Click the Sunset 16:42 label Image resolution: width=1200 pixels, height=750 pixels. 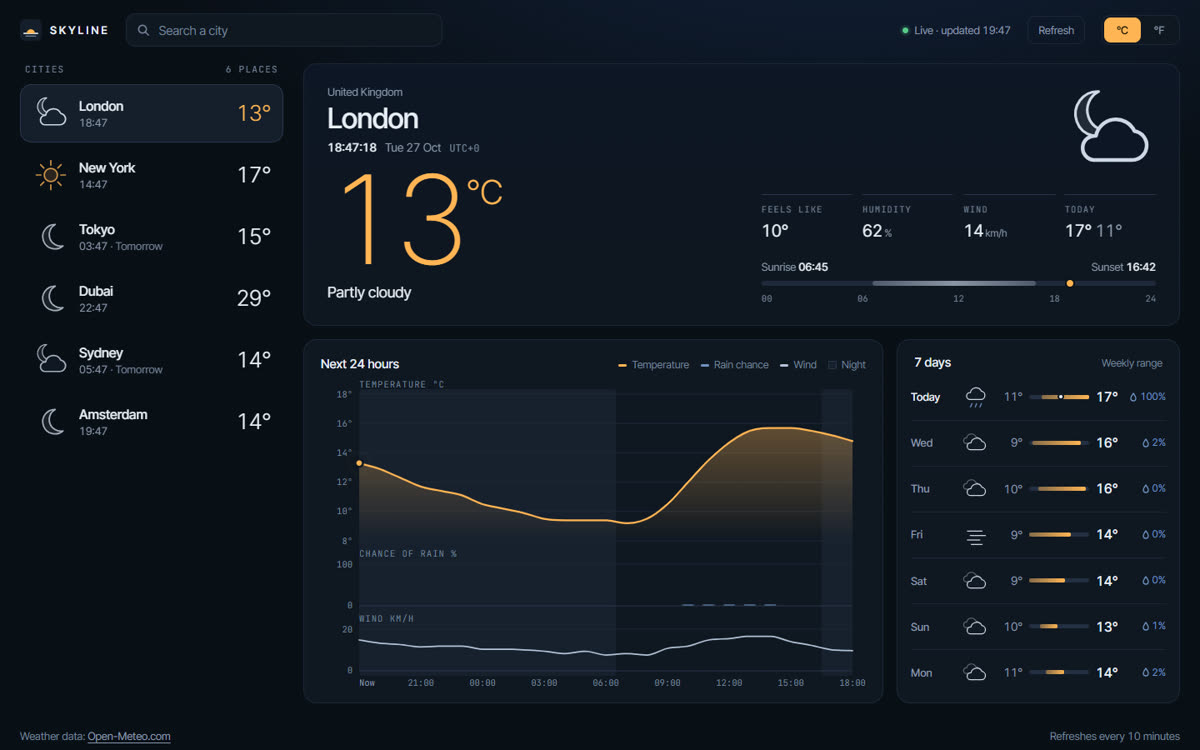click(x=1123, y=267)
